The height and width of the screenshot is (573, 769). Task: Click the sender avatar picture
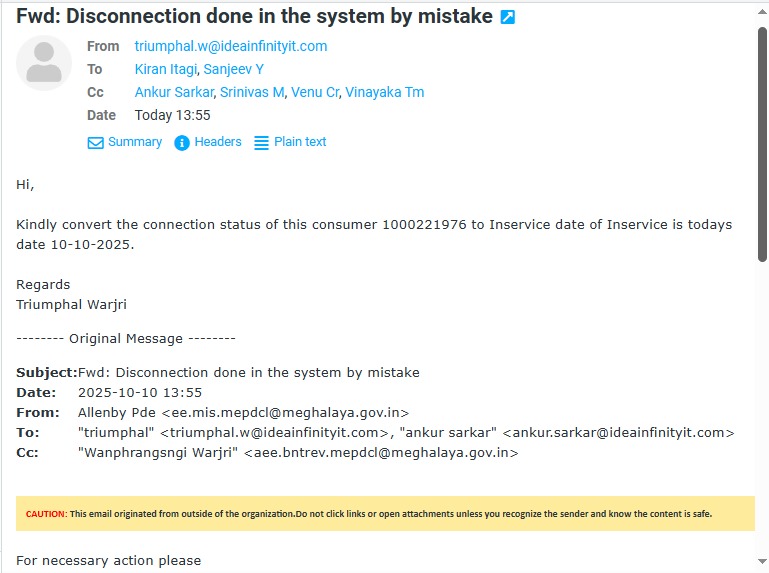(44, 63)
